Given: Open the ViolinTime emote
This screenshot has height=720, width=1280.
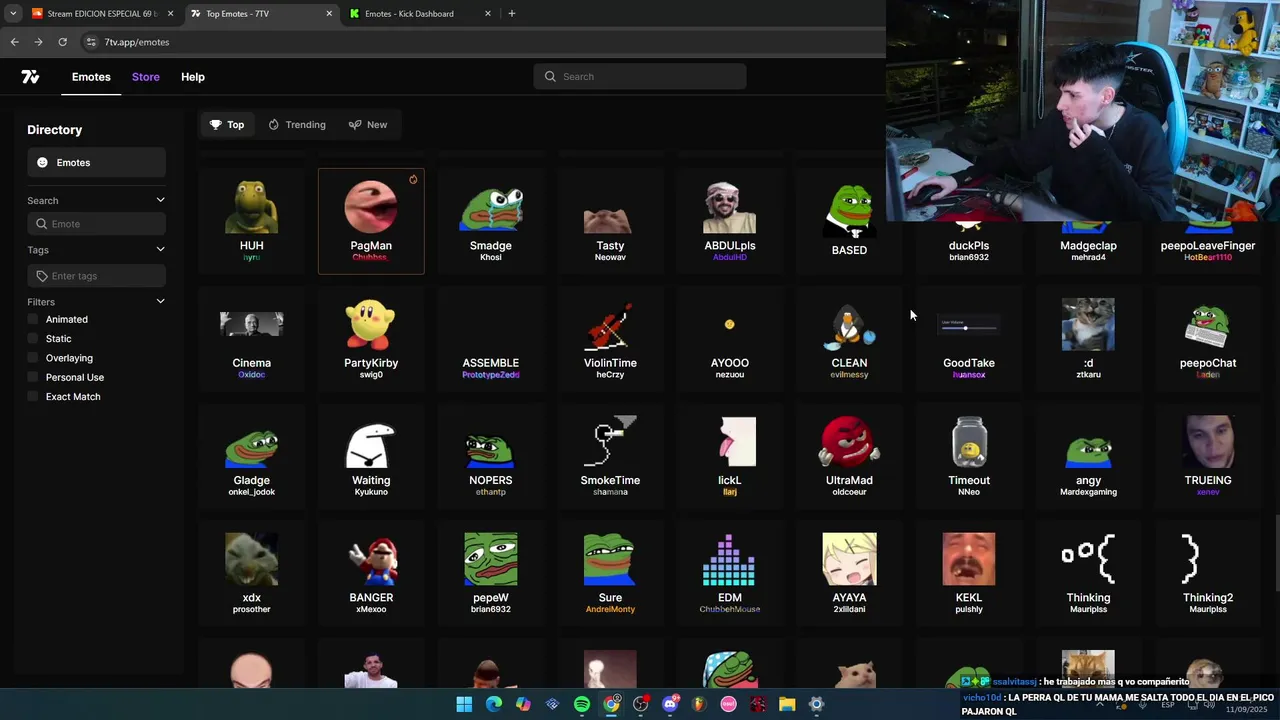Looking at the screenshot, I should [610, 339].
